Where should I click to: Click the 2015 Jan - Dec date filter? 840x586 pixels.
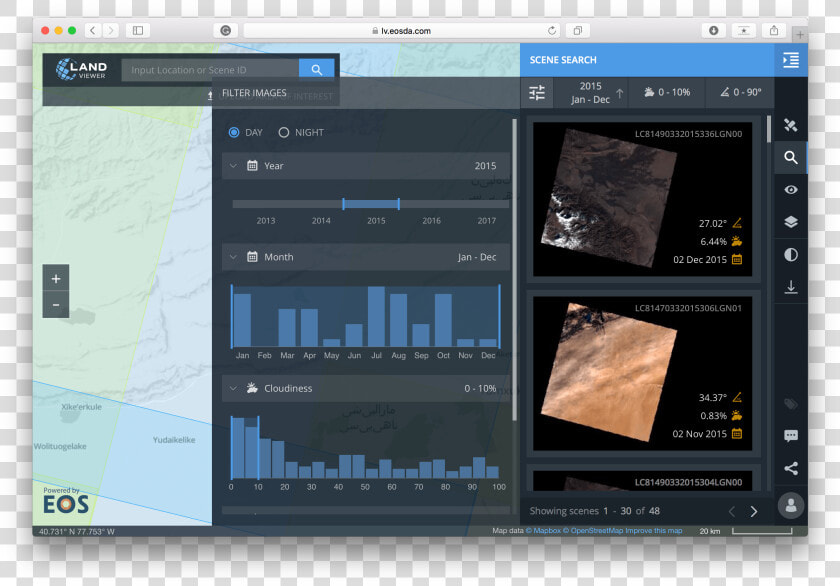point(590,93)
